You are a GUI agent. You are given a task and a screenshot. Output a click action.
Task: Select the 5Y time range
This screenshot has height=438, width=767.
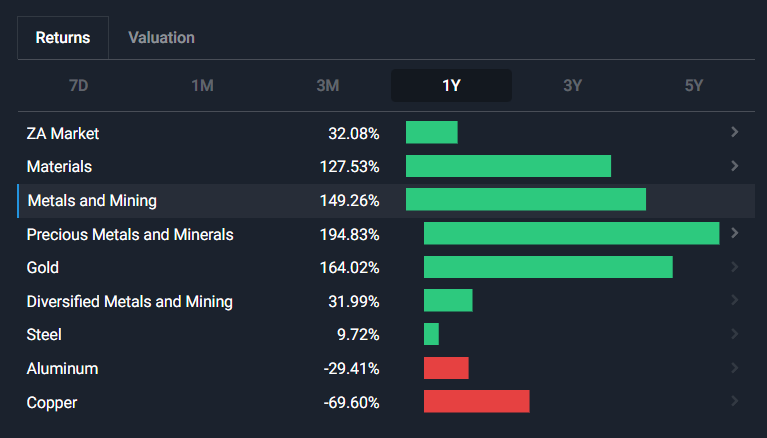pos(694,86)
